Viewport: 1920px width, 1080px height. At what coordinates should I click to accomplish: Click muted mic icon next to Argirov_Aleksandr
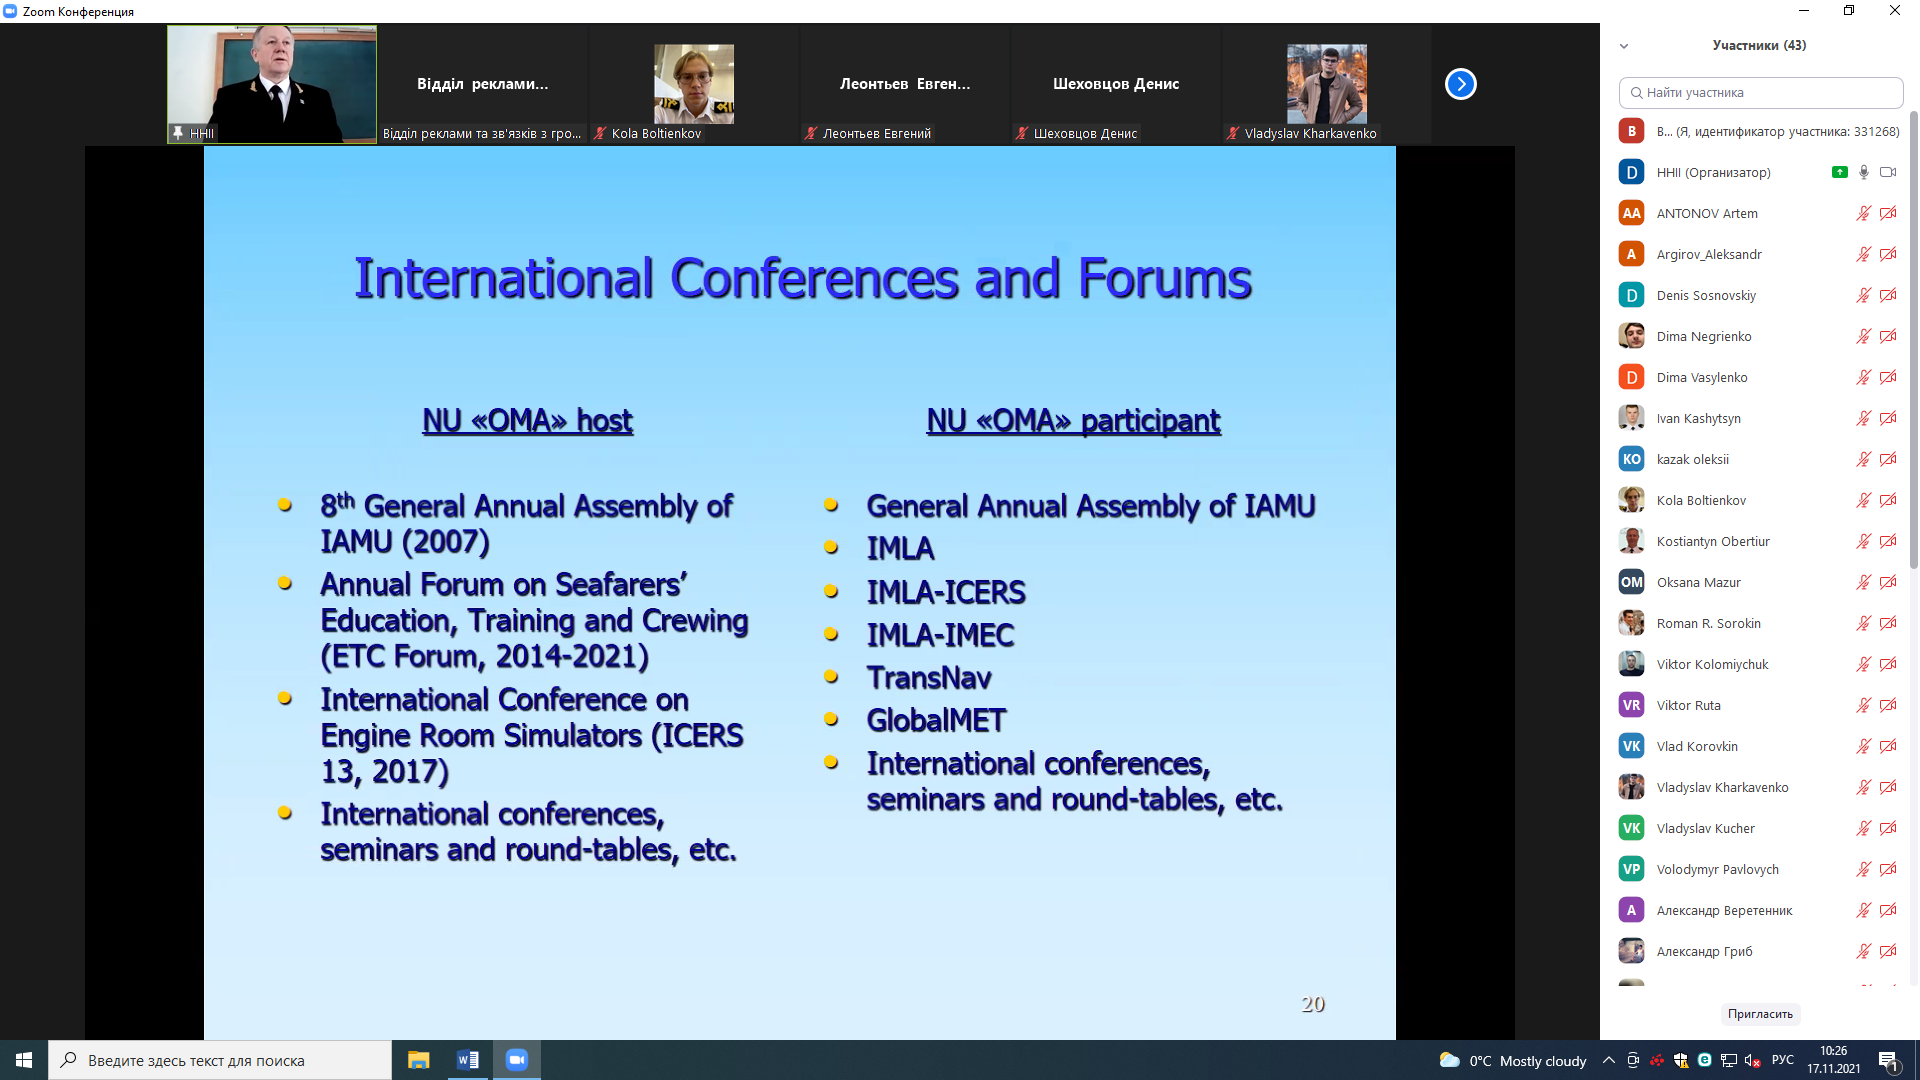1864,254
